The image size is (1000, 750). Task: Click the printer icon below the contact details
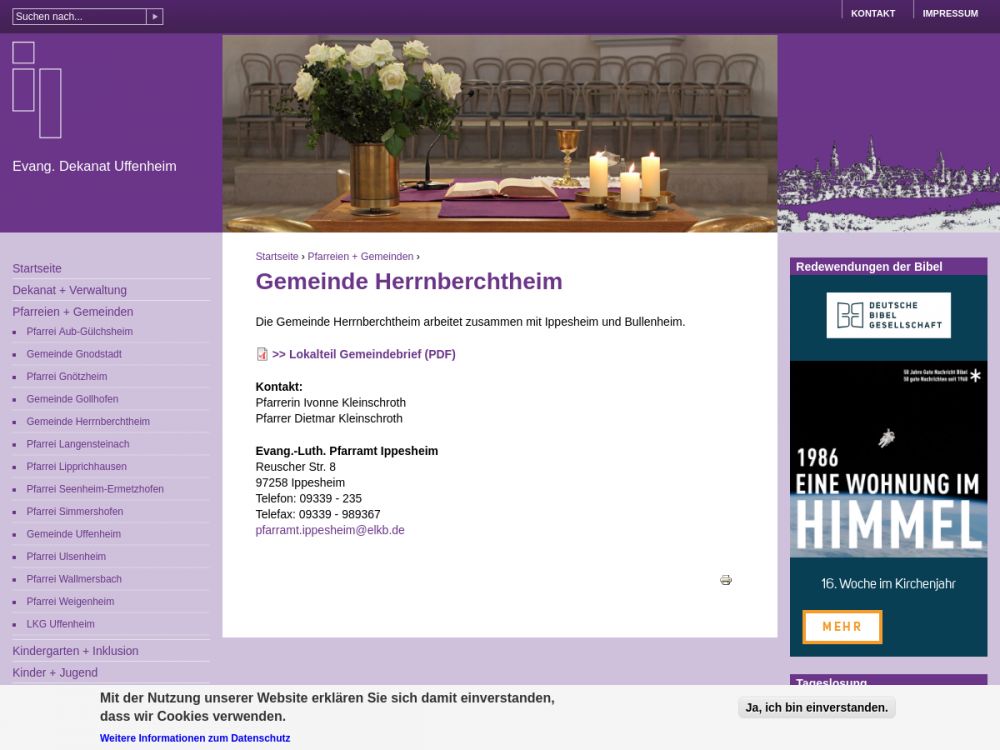pos(726,580)
